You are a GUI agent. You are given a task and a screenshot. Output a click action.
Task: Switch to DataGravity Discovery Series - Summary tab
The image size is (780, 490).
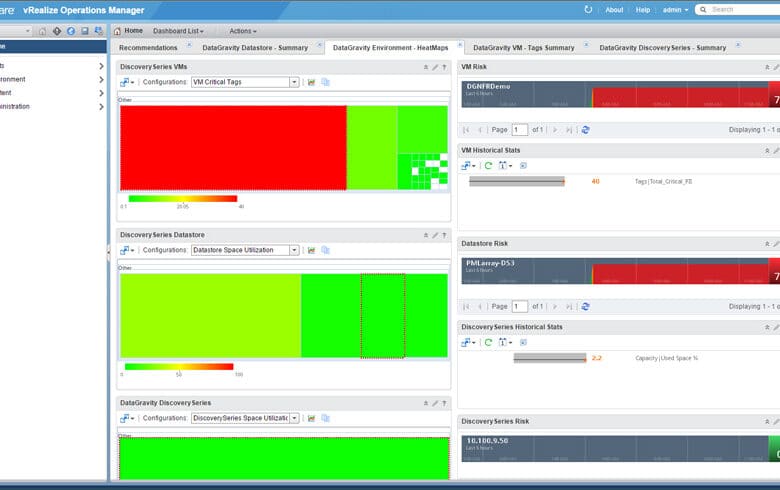663,48
